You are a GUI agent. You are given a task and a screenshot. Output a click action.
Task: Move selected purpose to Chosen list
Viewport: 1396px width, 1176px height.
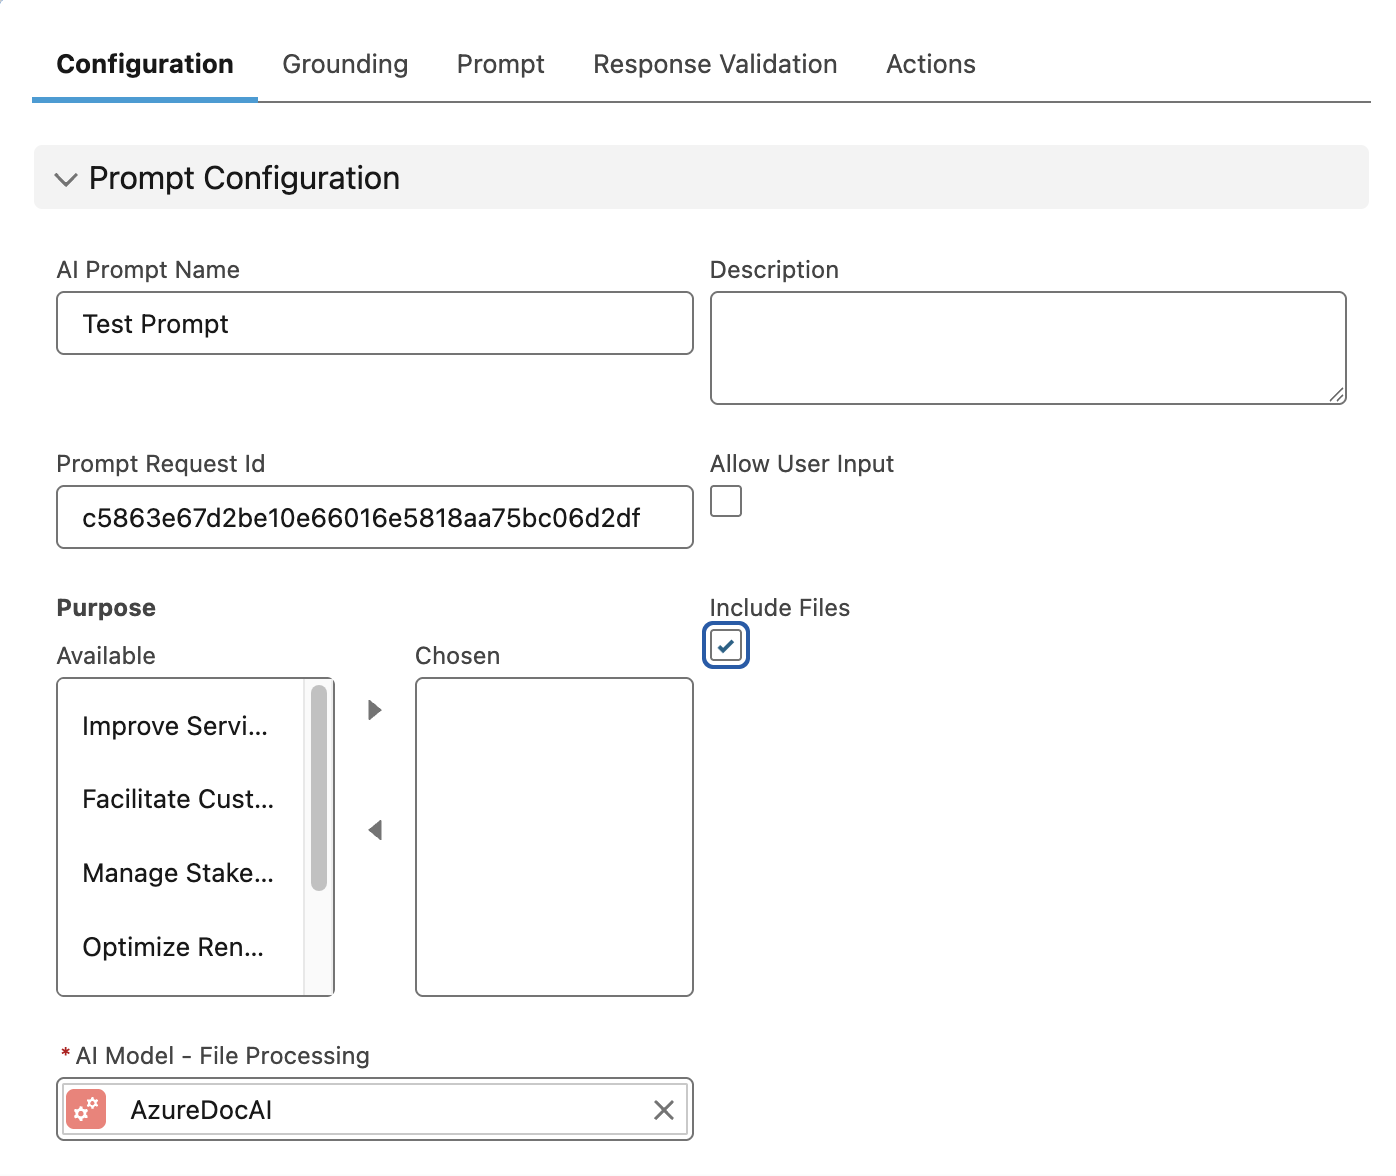375,710
